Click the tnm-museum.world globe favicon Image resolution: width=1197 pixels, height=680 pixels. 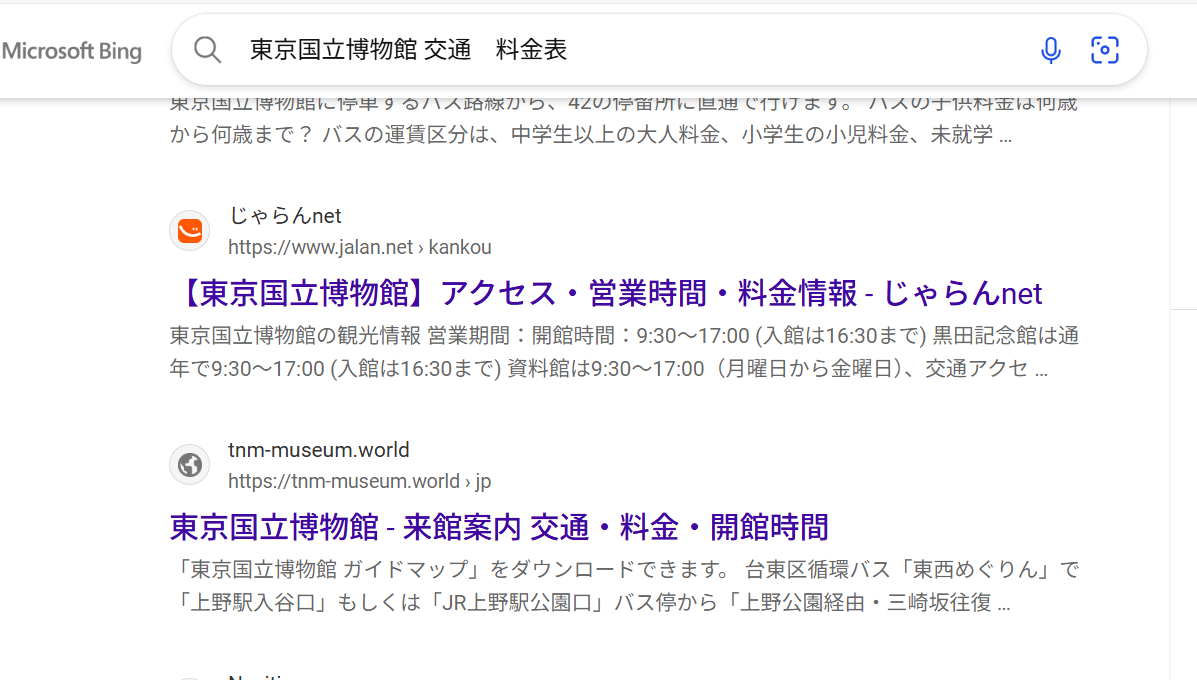[190, 465]
